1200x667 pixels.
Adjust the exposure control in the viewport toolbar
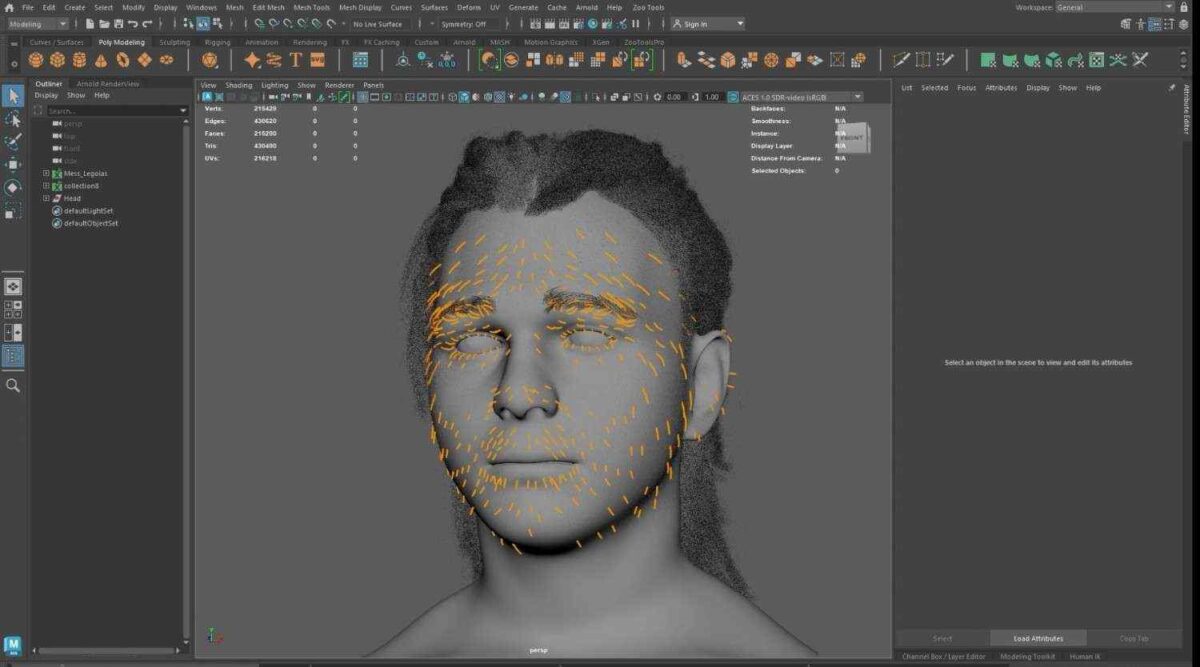tap(675, 96)
